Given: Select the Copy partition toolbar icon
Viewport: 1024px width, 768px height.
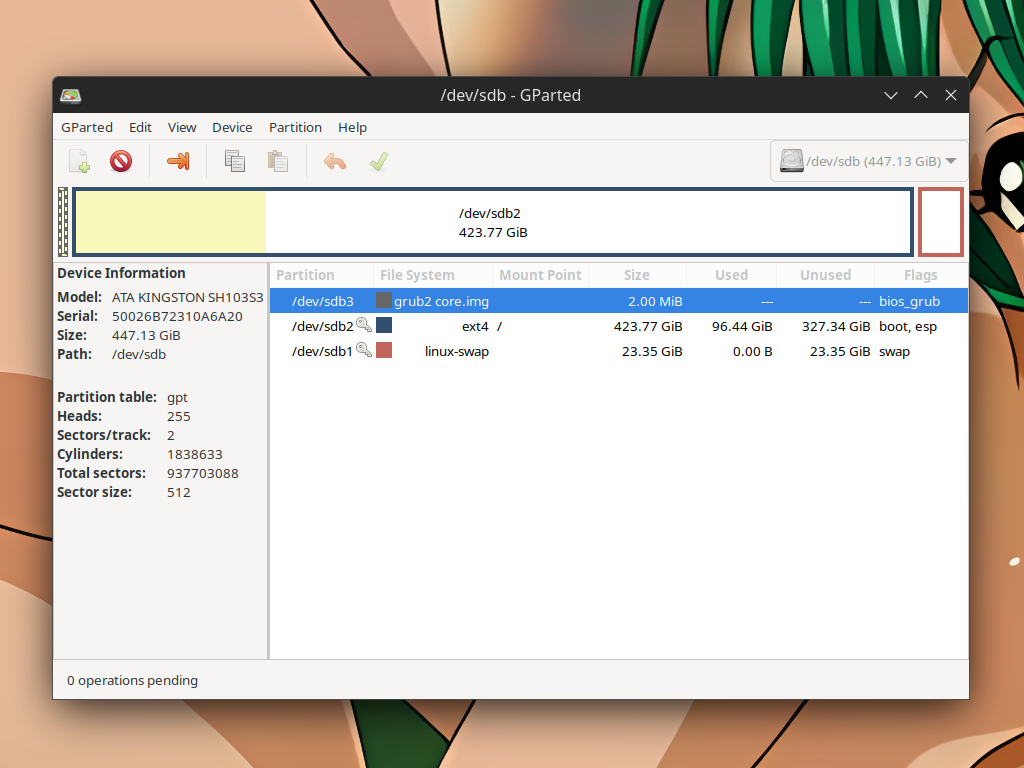Looking at the screenshot, I should click(235, 160).
